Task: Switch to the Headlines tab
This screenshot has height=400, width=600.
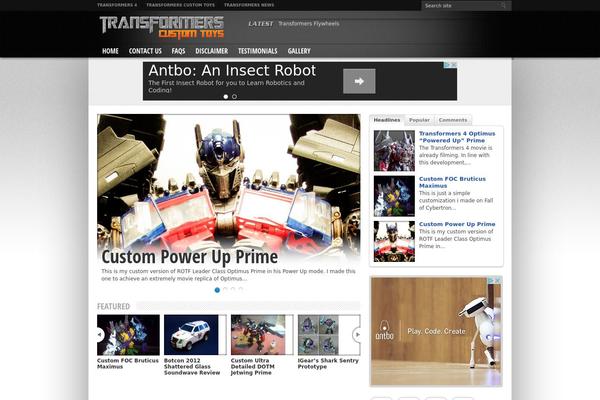Action: point(387,120)
